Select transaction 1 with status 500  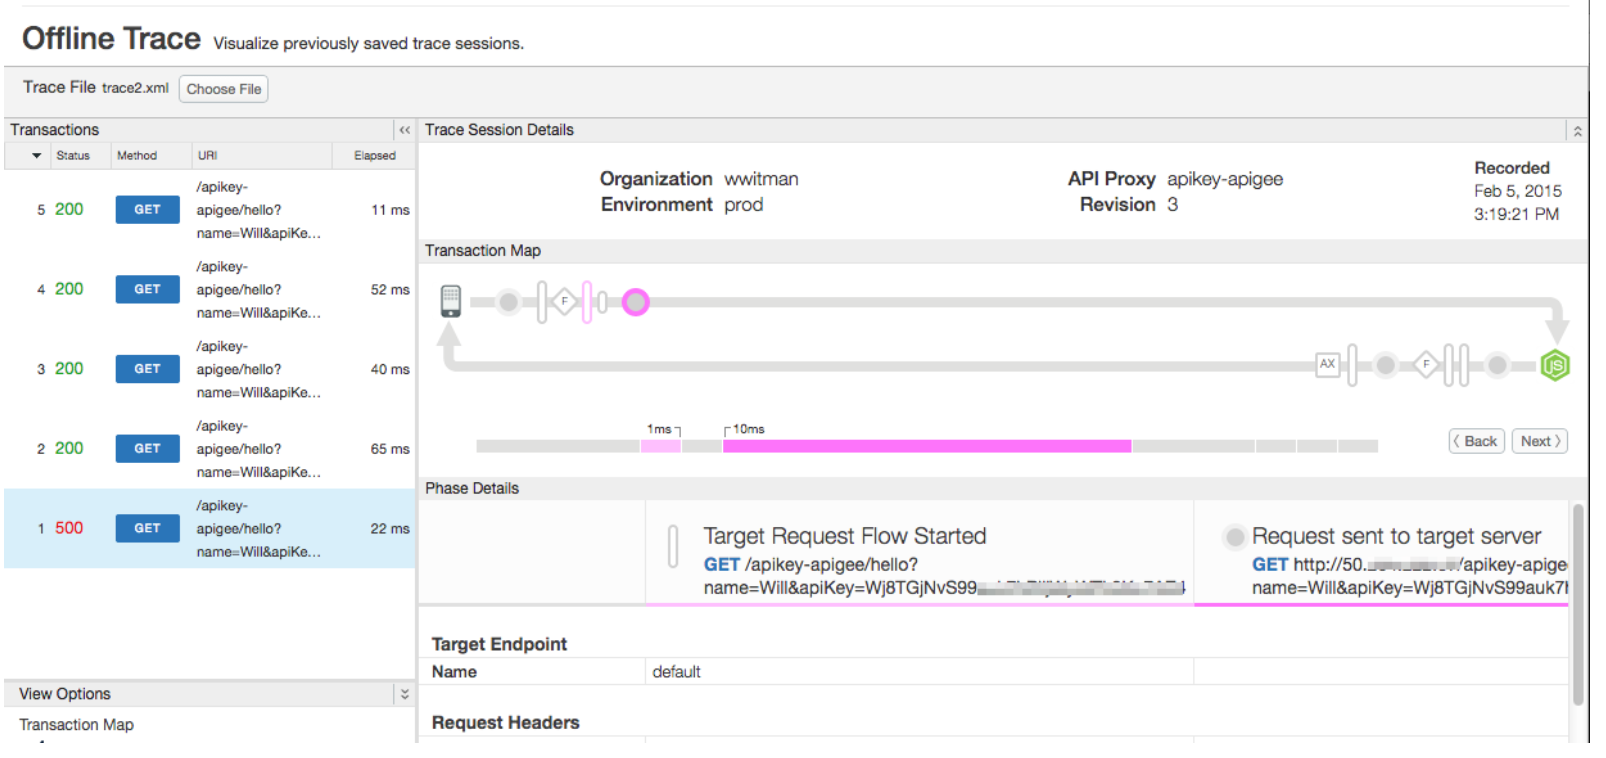(209, 529)
